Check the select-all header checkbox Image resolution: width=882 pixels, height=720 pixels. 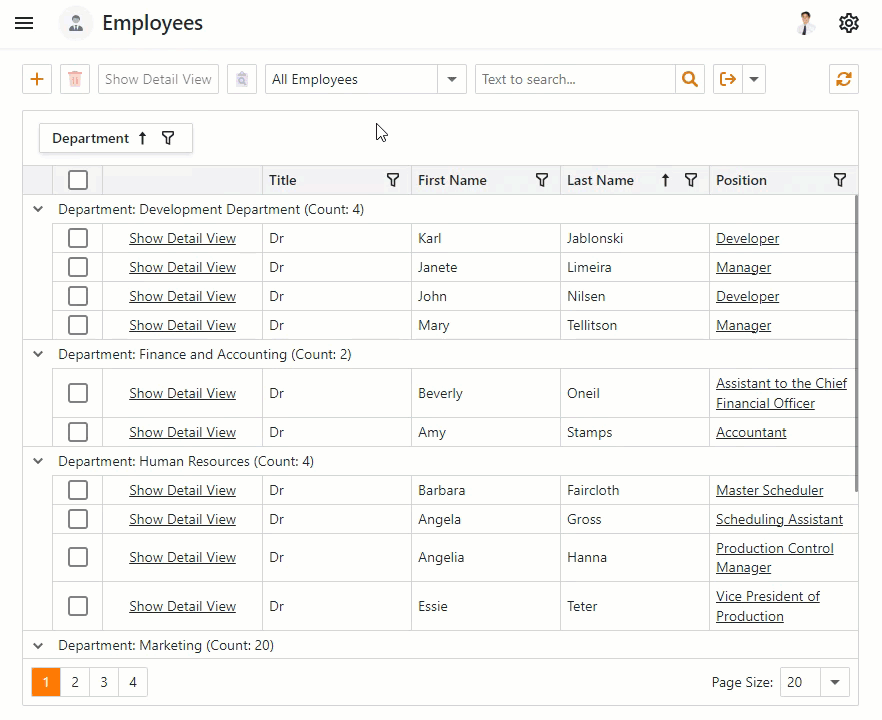click(x=78, y=180)
